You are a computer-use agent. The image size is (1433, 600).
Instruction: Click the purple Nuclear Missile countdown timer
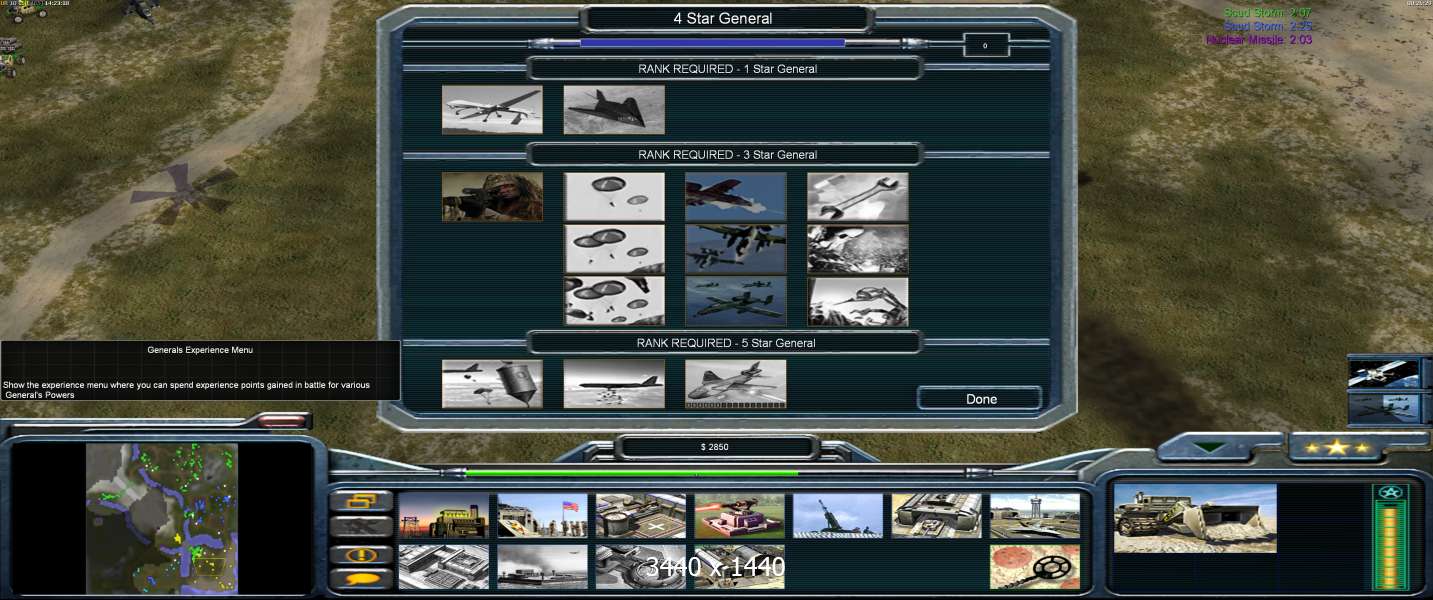click(1259, 40)
